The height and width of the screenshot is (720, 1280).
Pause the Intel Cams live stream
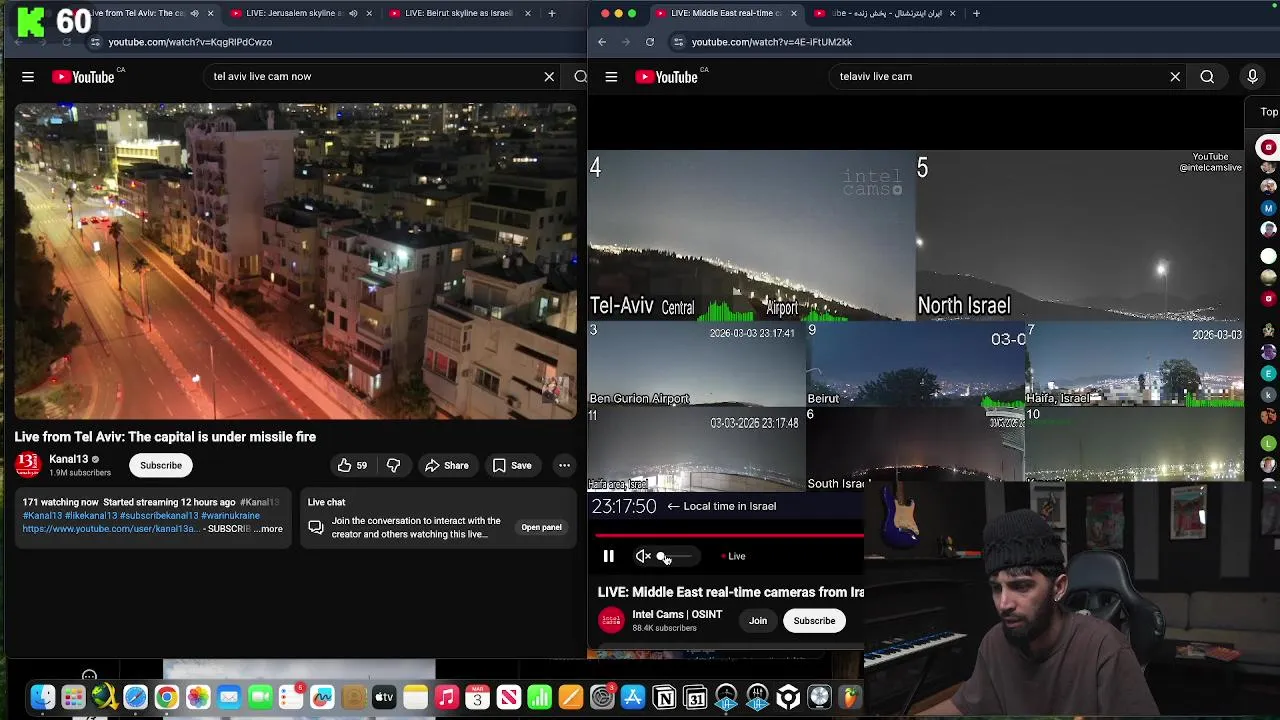tap(608, 556)
